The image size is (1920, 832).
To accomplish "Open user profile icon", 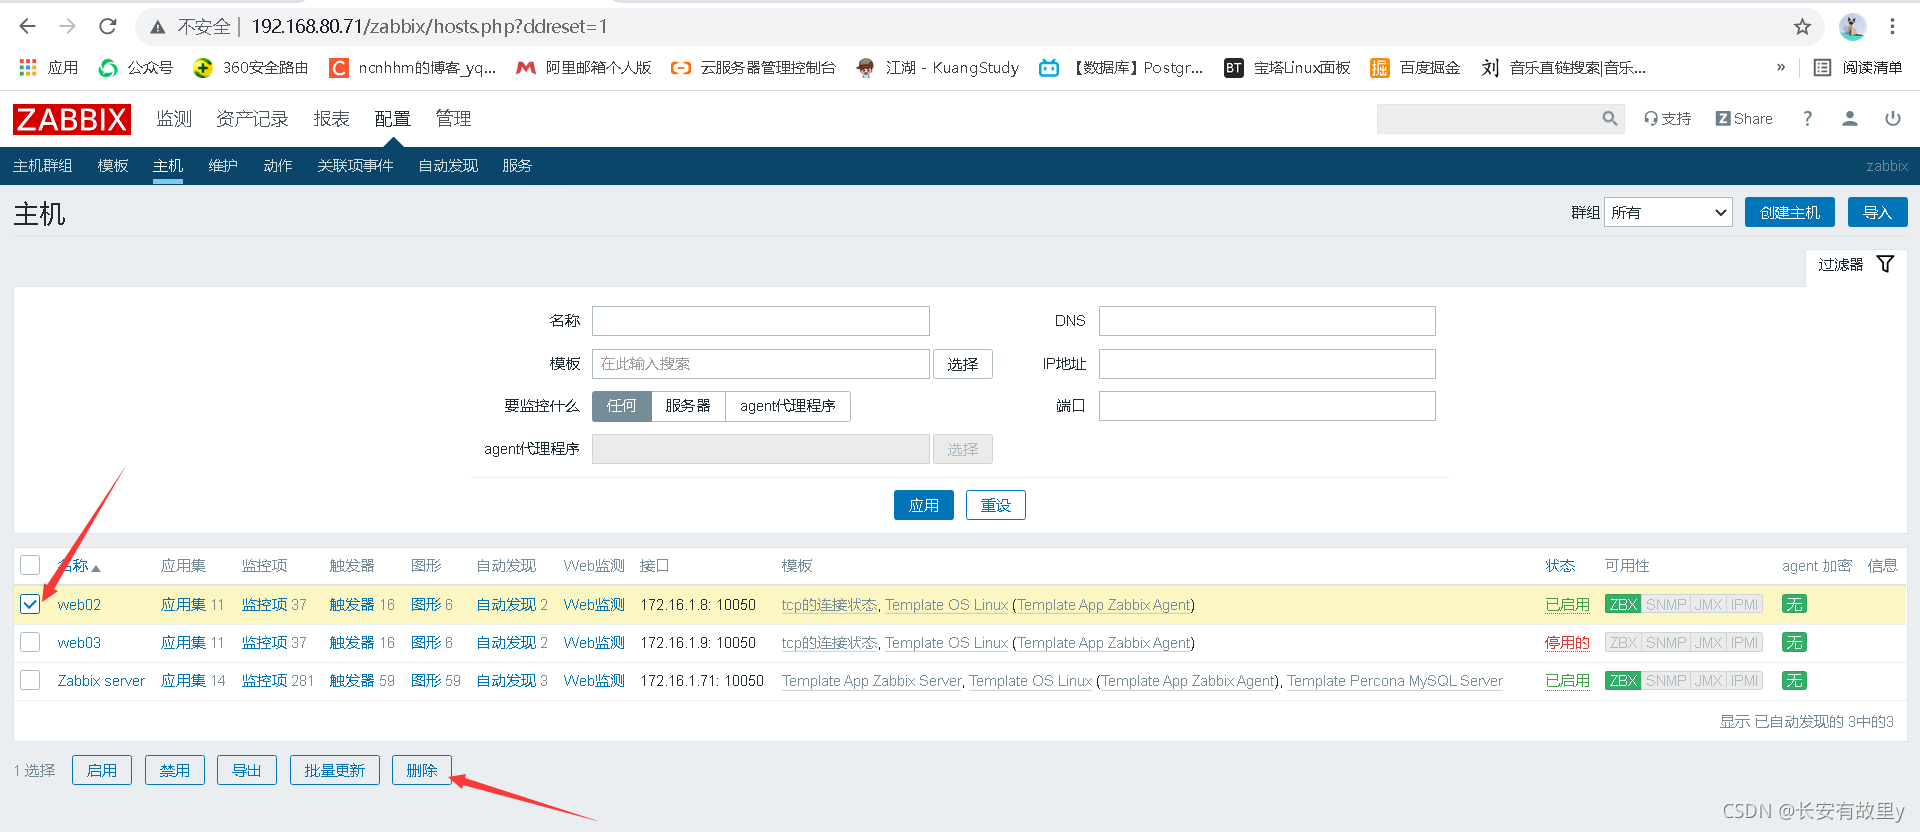I will [1850, 119].
